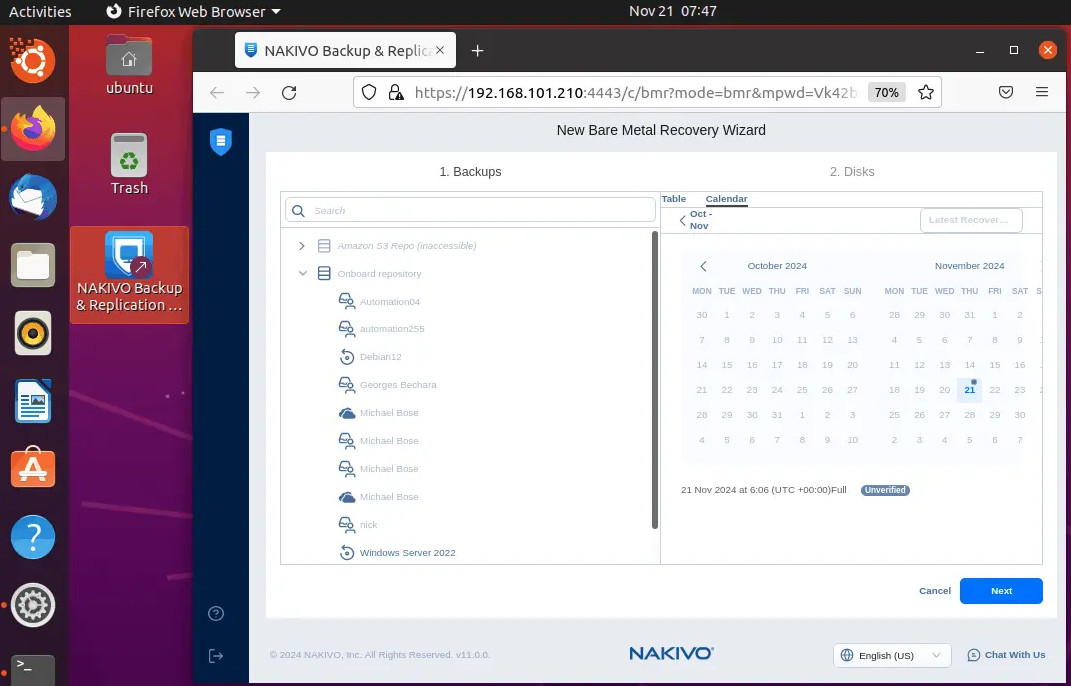Go to previous month in calendar
The height and width of the screenshot is (686, 1071).
tap(703, 266)
